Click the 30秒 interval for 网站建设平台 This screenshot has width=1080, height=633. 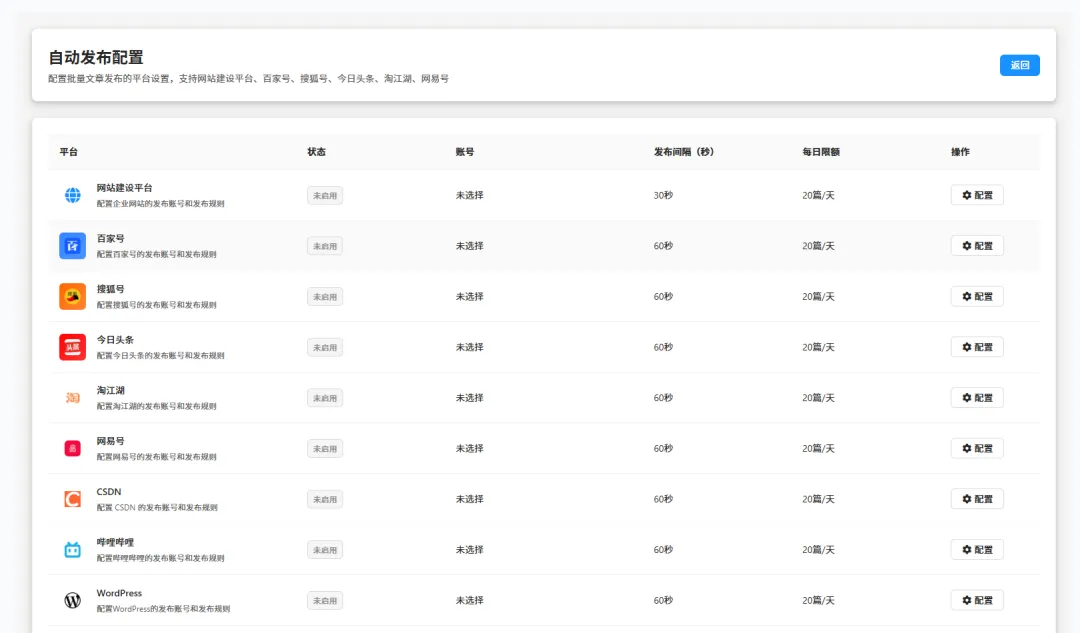pos(663,196)
